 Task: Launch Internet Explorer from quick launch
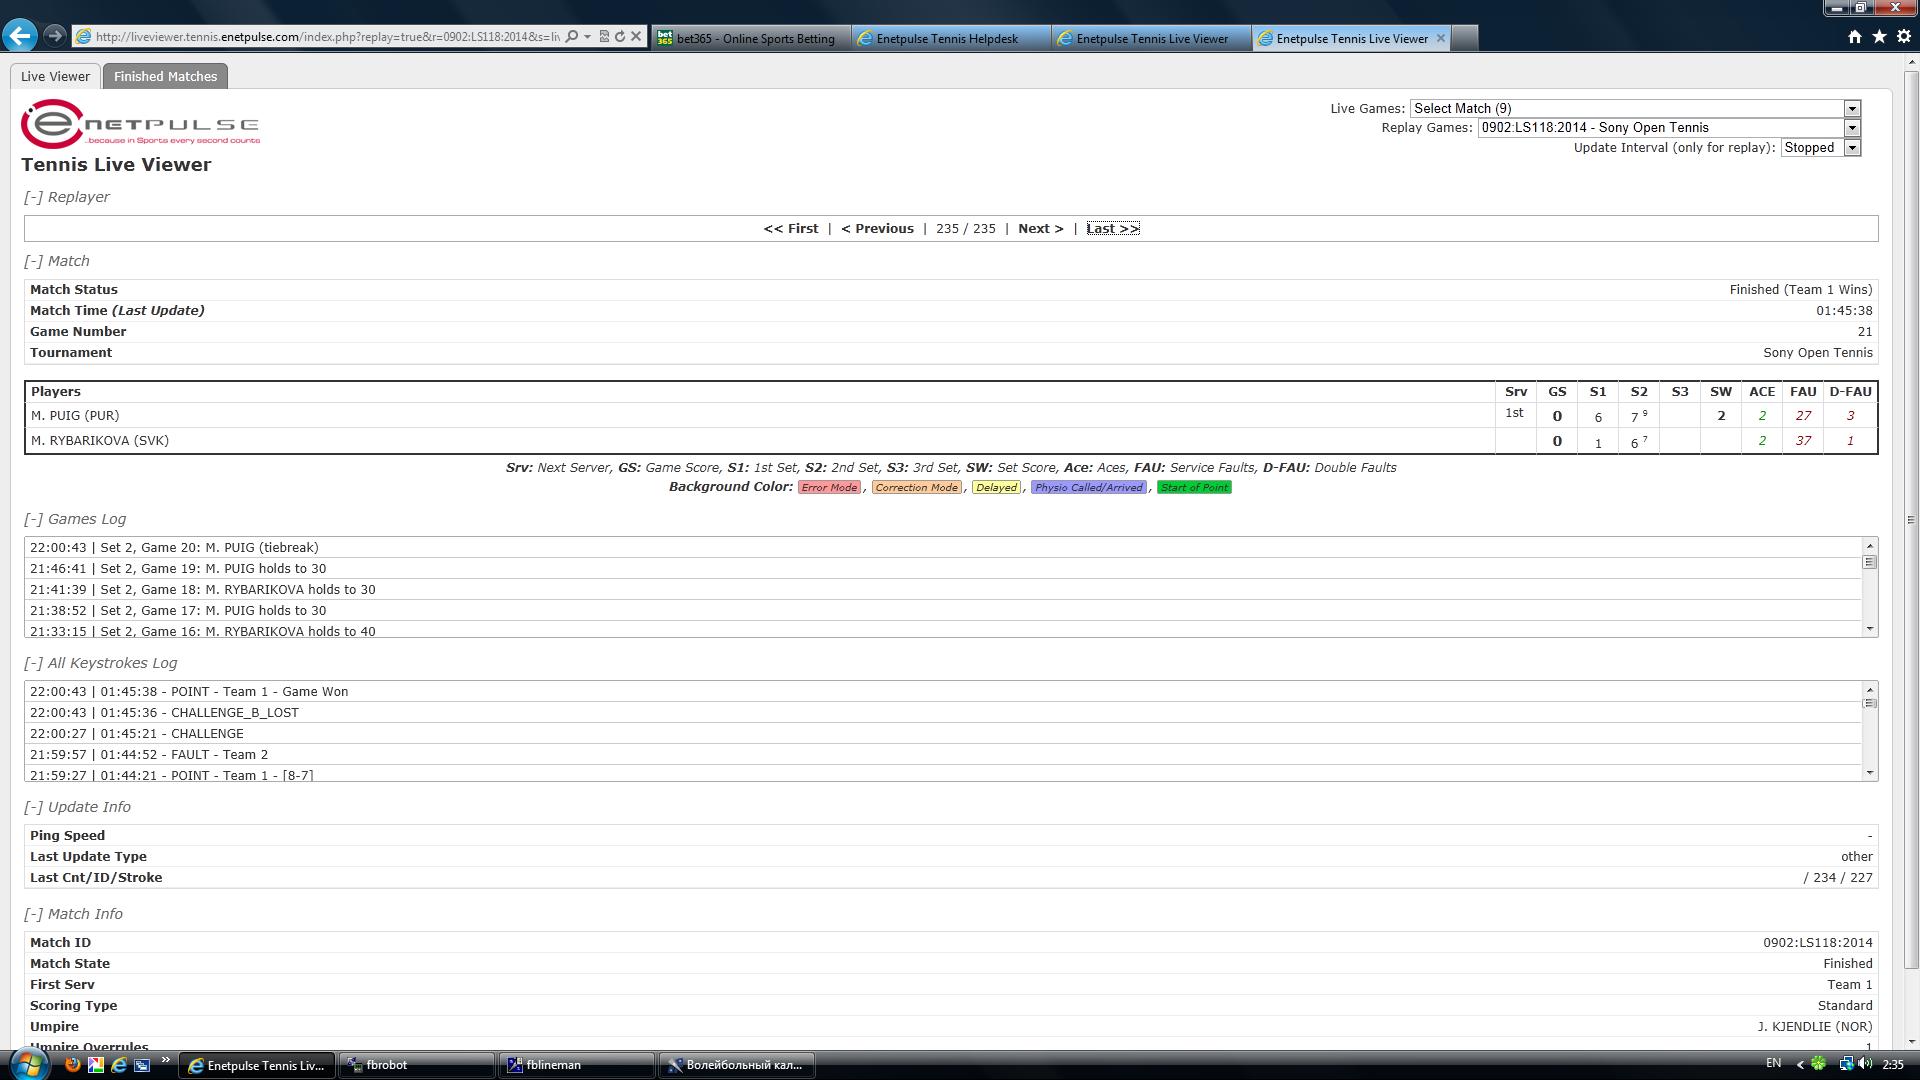tap(119, 1065)
